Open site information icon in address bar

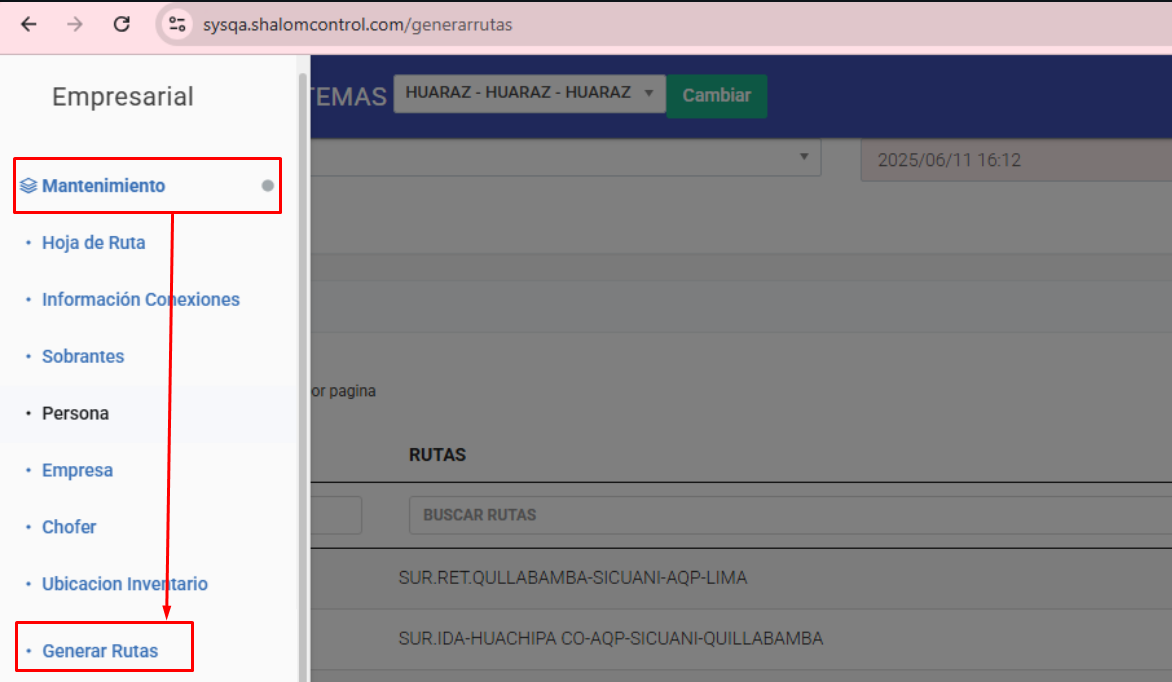tap(178, 24)
